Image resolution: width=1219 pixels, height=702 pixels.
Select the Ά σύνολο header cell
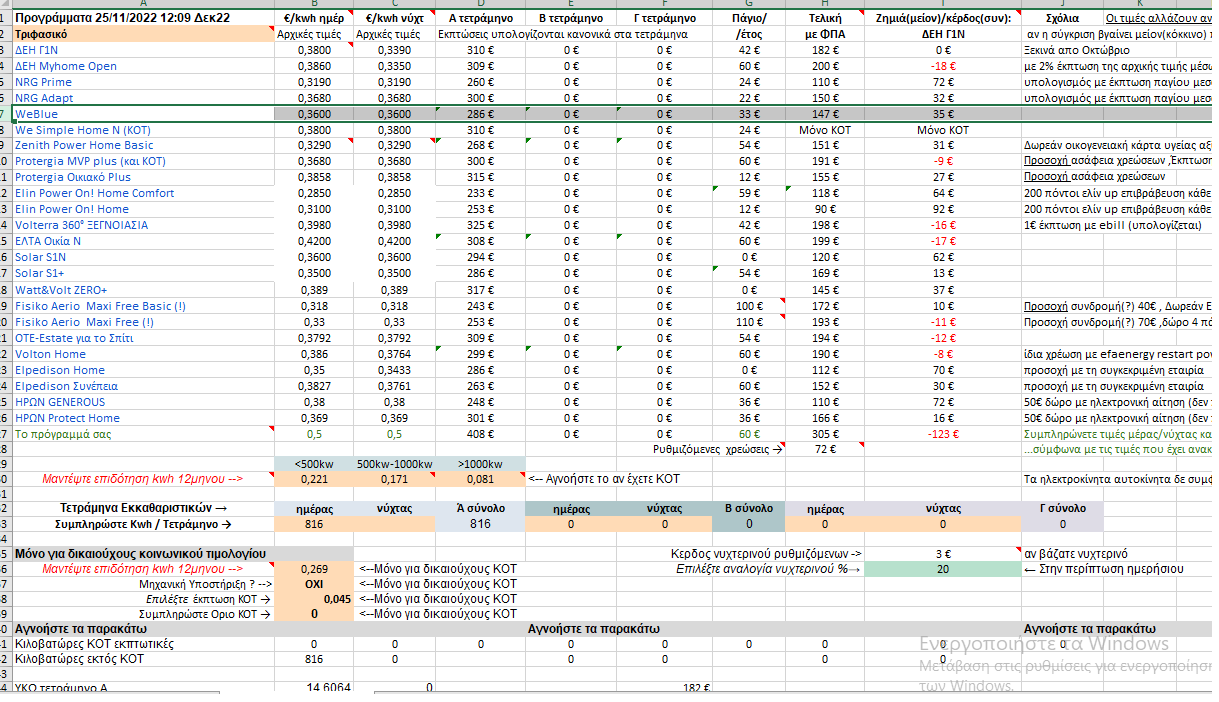(480, 508)
